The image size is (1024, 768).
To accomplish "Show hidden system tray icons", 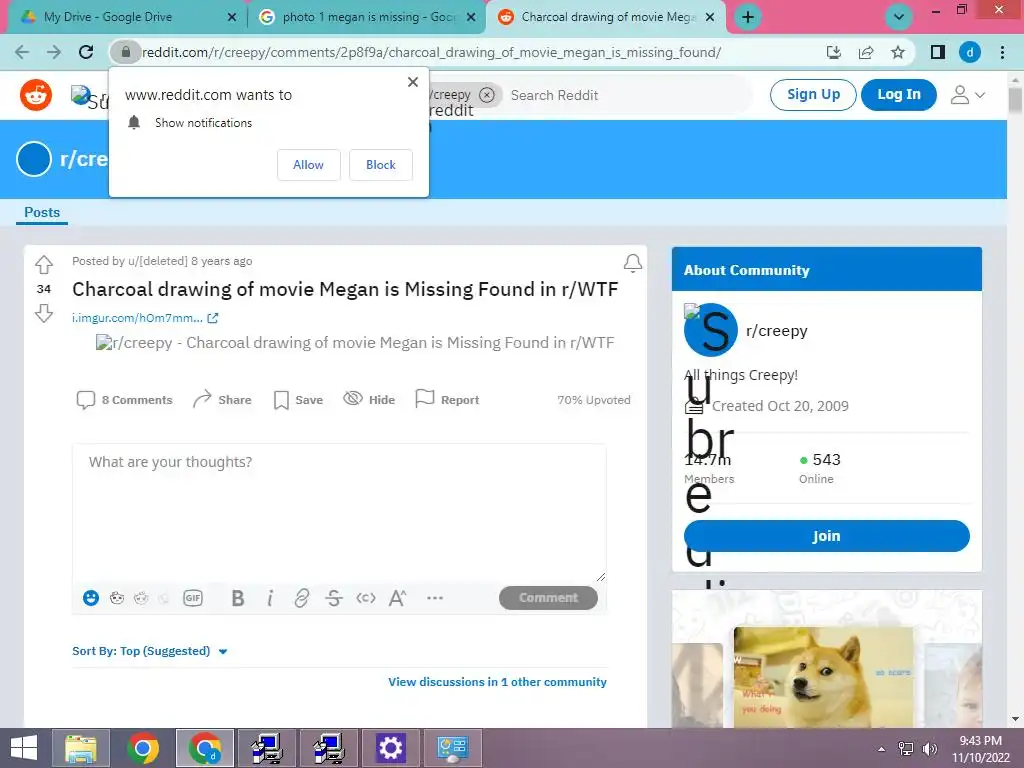I will pos(882,749).
